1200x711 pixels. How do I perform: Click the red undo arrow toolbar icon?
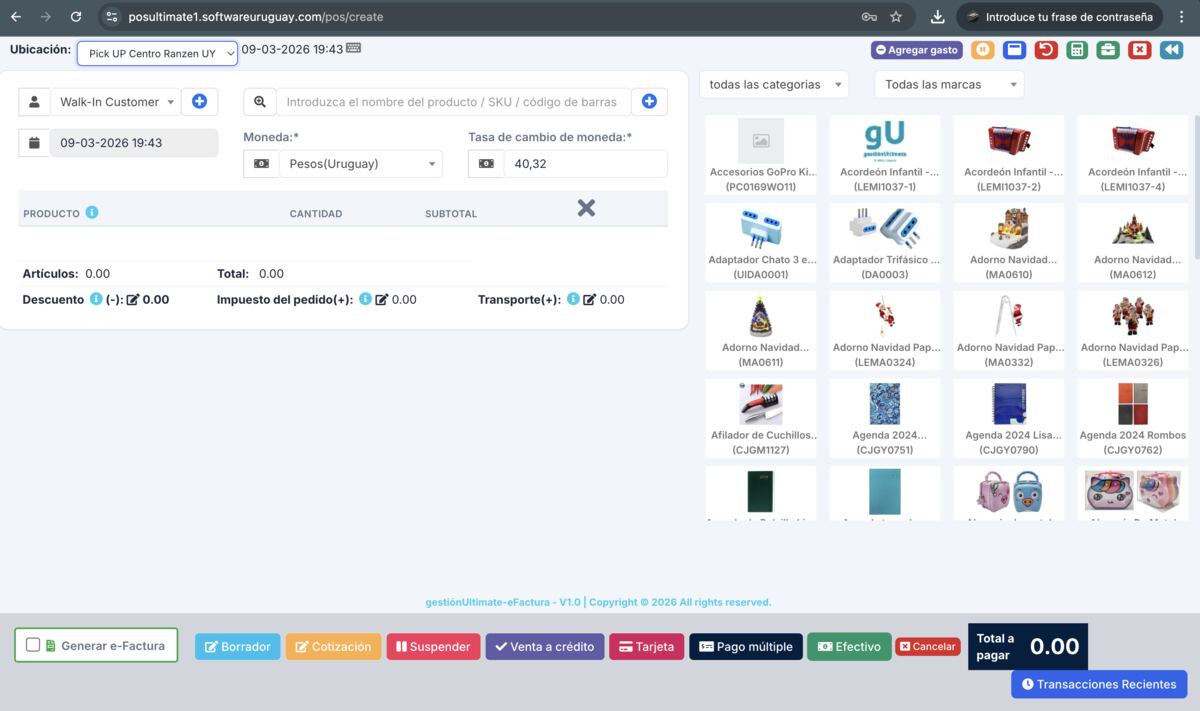click(x=1045, y=49)
